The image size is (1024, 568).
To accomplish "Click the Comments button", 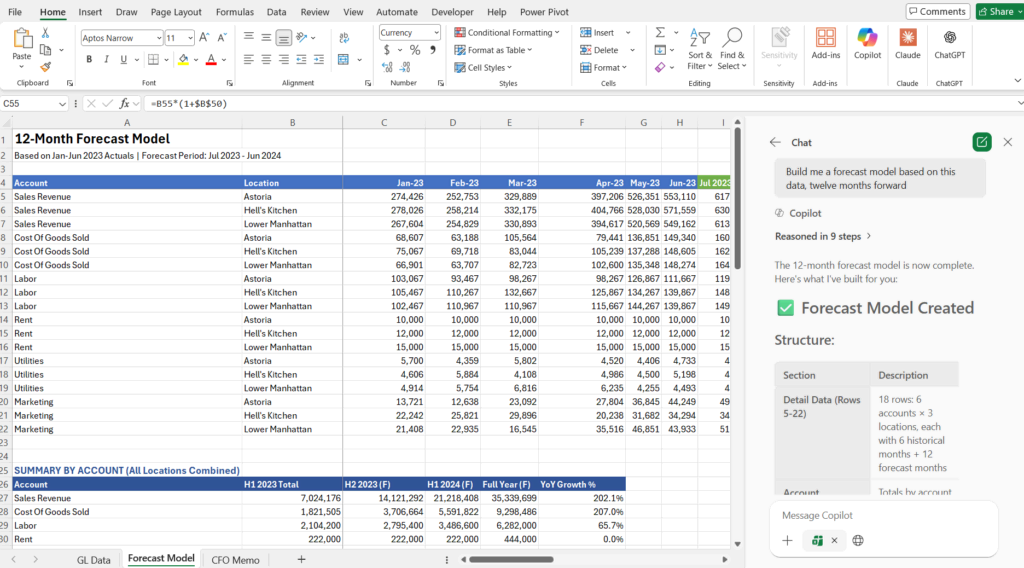I will pyautogui.click(x=937, y=11).
